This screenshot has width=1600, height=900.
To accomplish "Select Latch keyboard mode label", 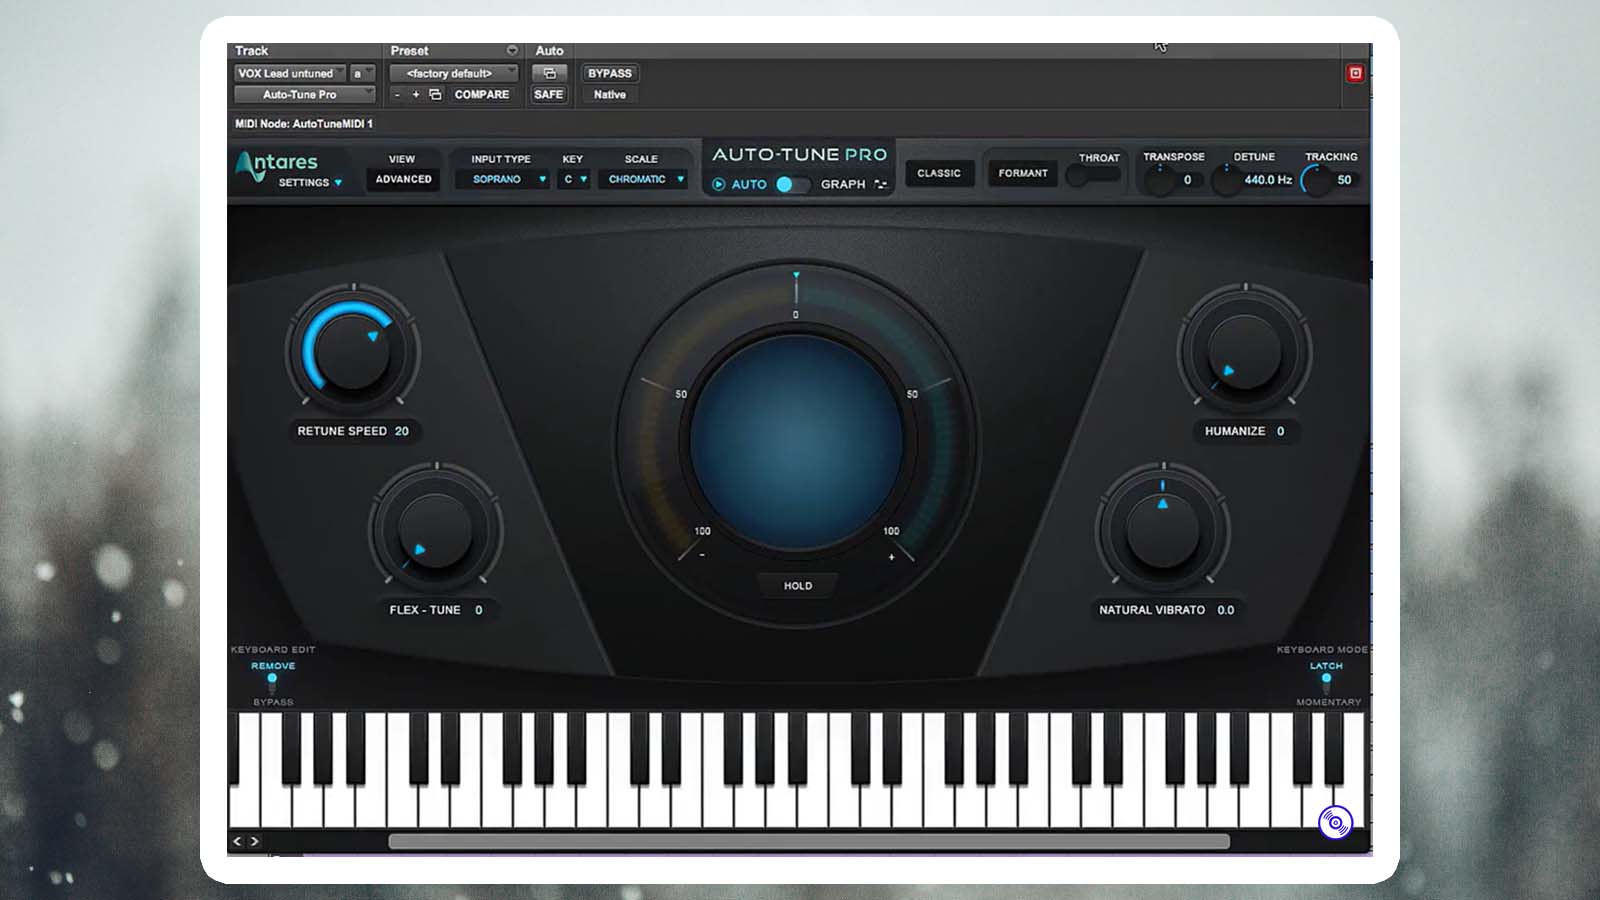I will coord(1326,666).
